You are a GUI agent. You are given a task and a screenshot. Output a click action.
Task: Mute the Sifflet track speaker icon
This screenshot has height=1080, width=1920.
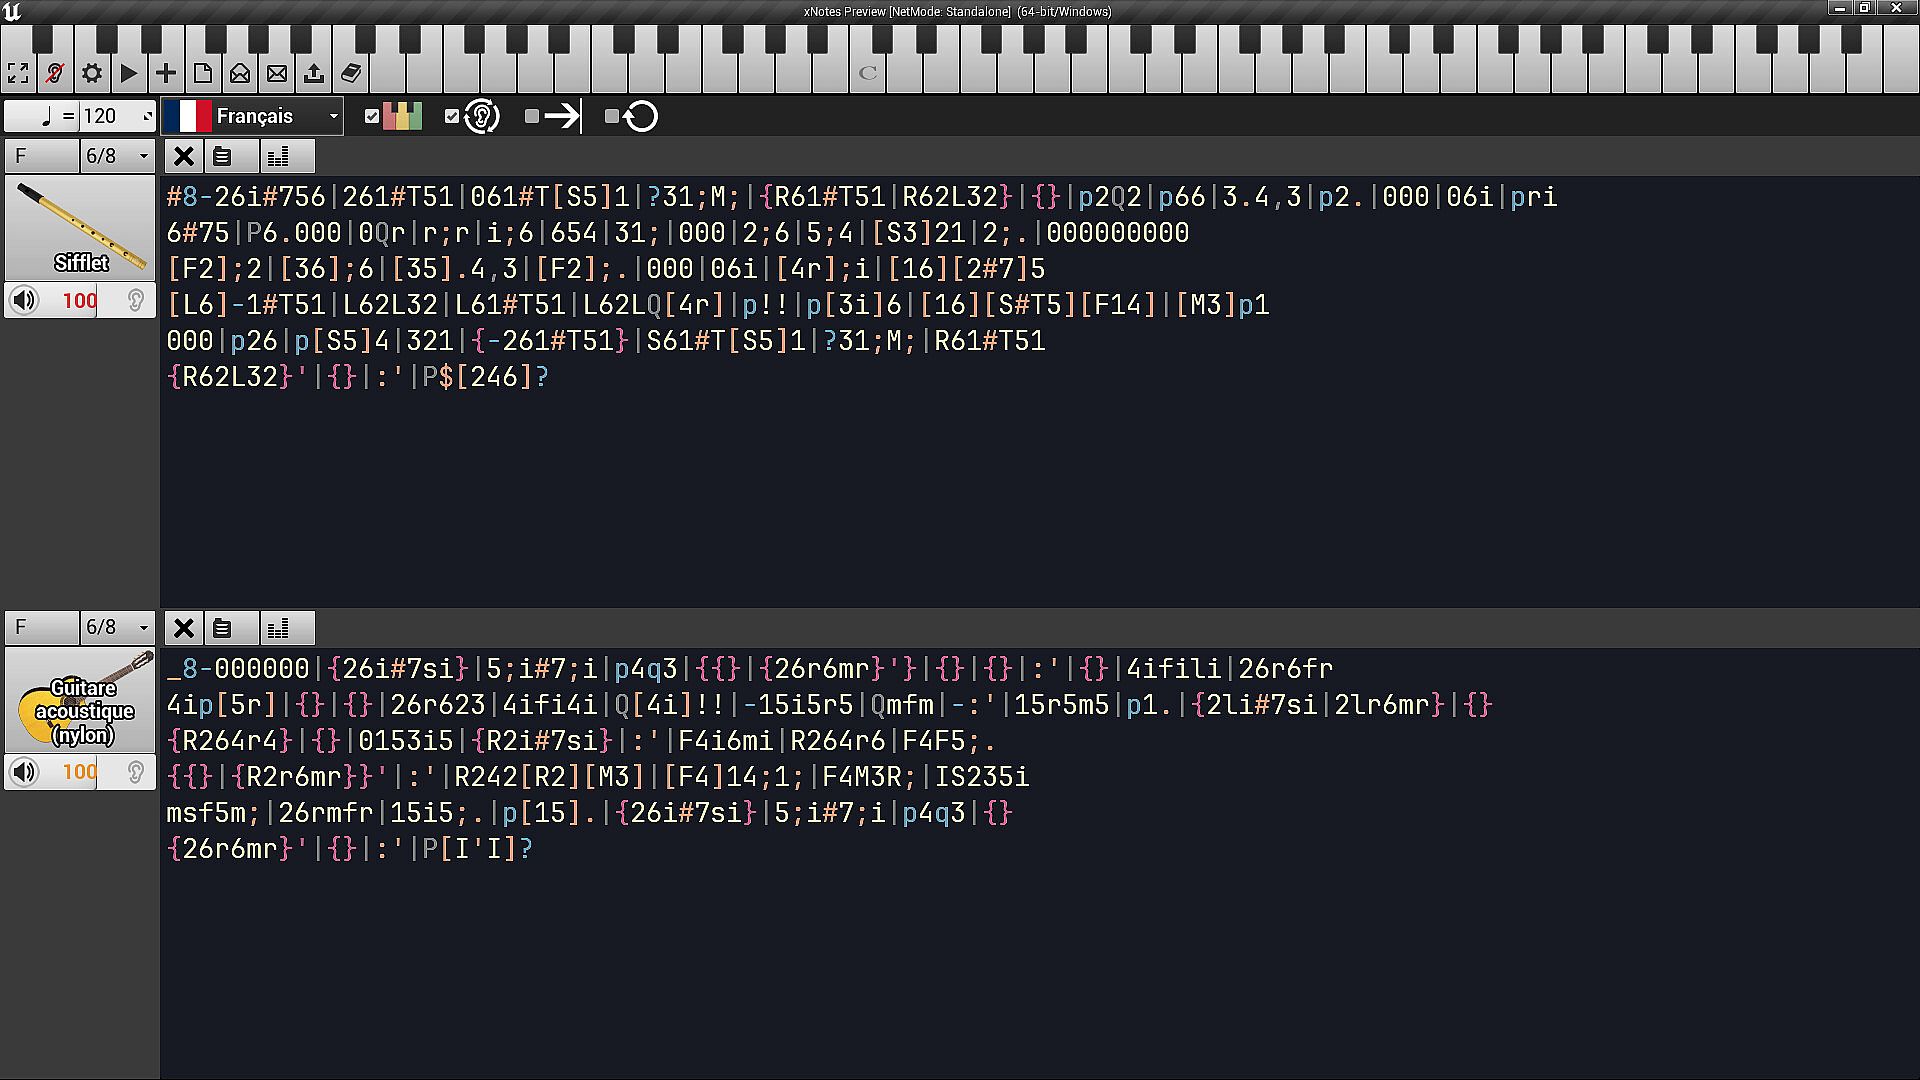coord(25,300)
